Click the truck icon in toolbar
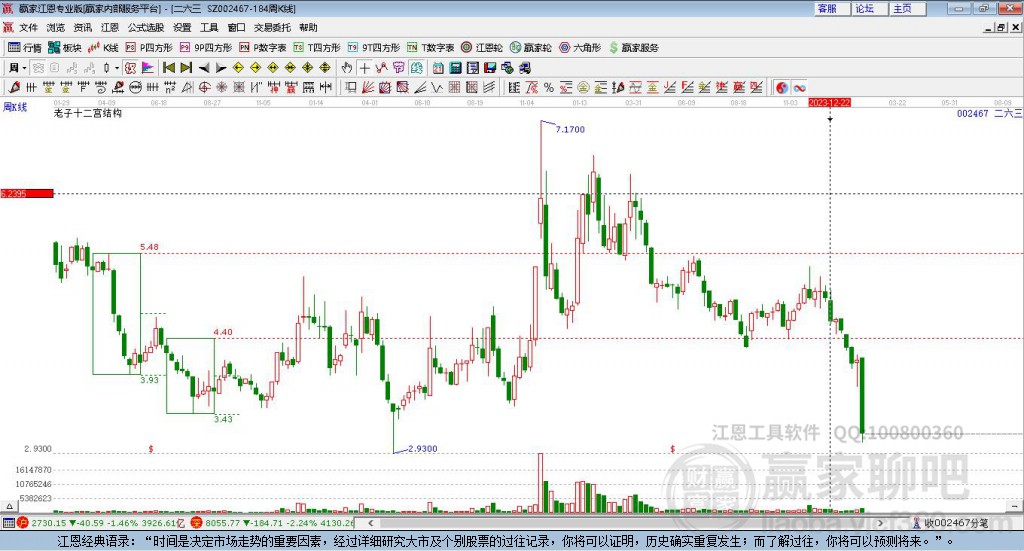This screenshot has height=551, width=1024. pos(524,68)
